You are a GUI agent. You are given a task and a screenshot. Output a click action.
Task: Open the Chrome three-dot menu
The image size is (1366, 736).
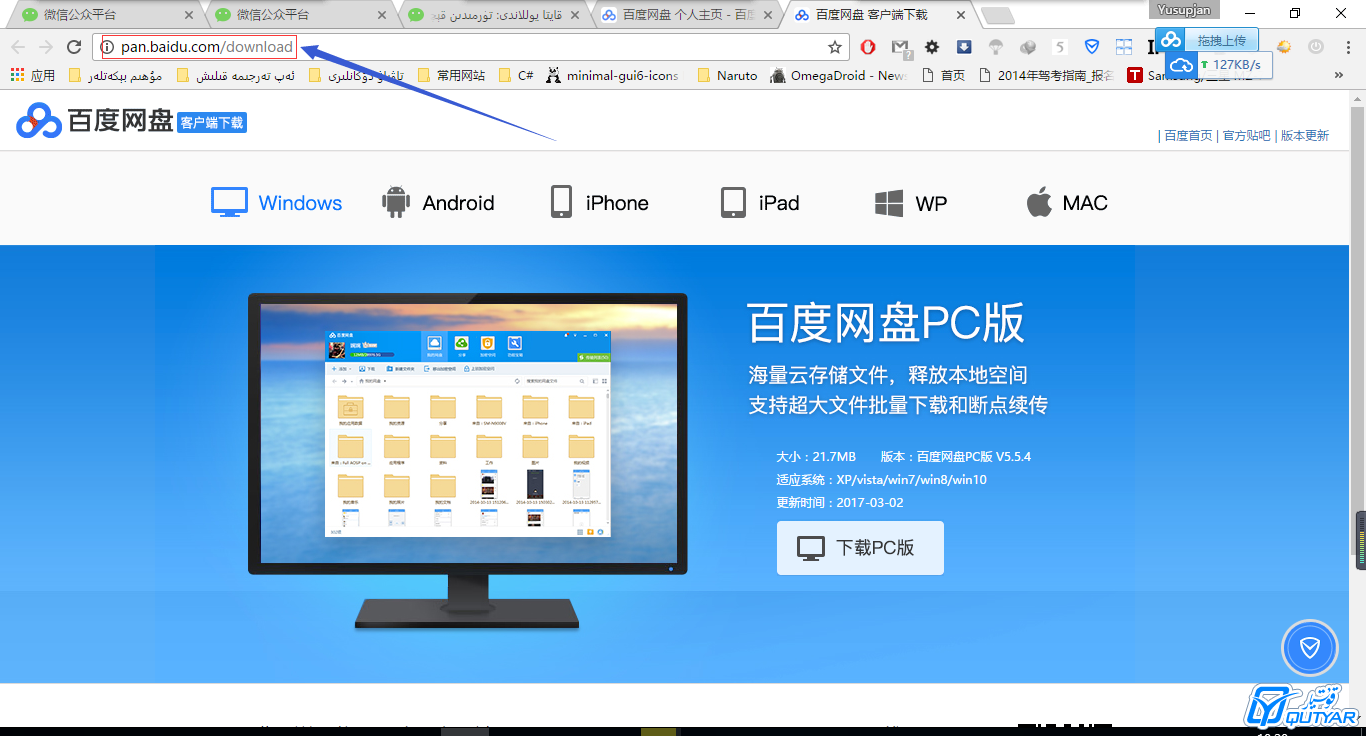click(1347, 47)
